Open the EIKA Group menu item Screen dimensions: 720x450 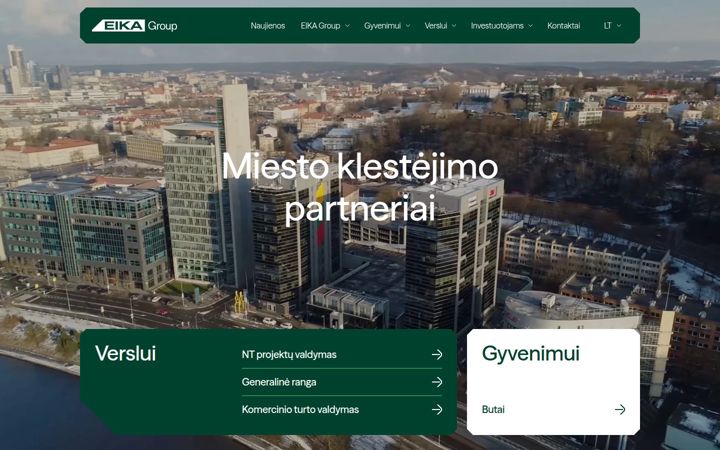pyautogui.click(x=320, y=26)
